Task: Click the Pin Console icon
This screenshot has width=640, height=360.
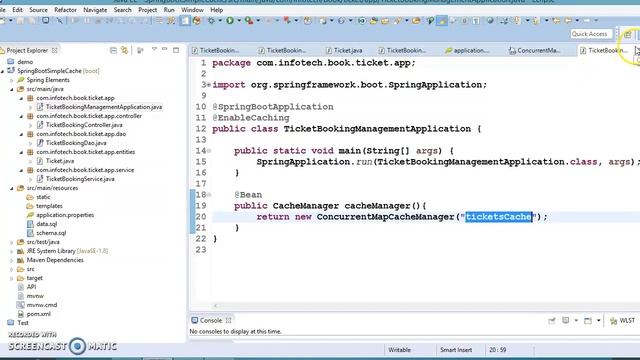Action: click(x=552, y=321)
